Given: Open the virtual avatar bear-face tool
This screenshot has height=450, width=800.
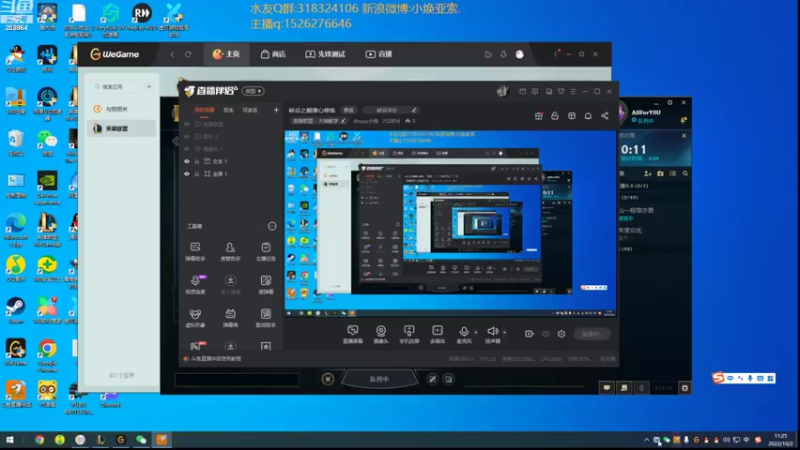Looking at the screenshot, I should click(x=195, y=317).
